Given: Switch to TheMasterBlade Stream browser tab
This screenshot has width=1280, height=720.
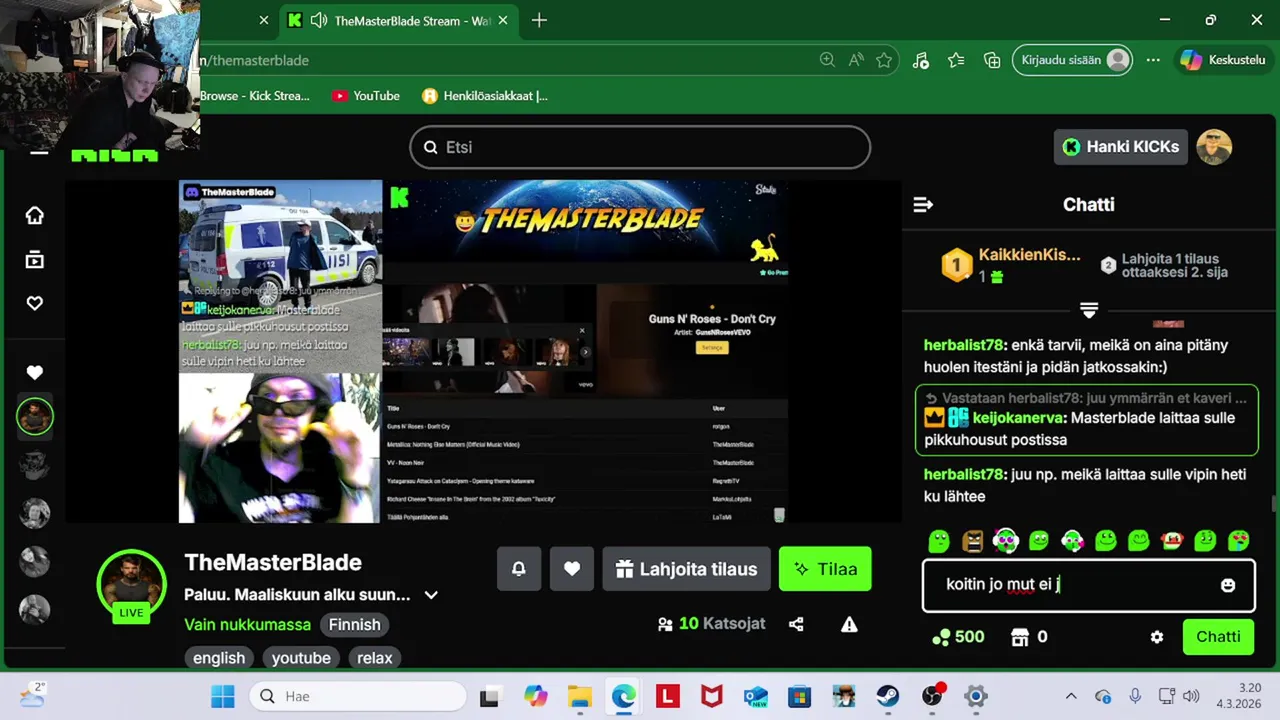Looking at the screenshot, I should 398,20.
